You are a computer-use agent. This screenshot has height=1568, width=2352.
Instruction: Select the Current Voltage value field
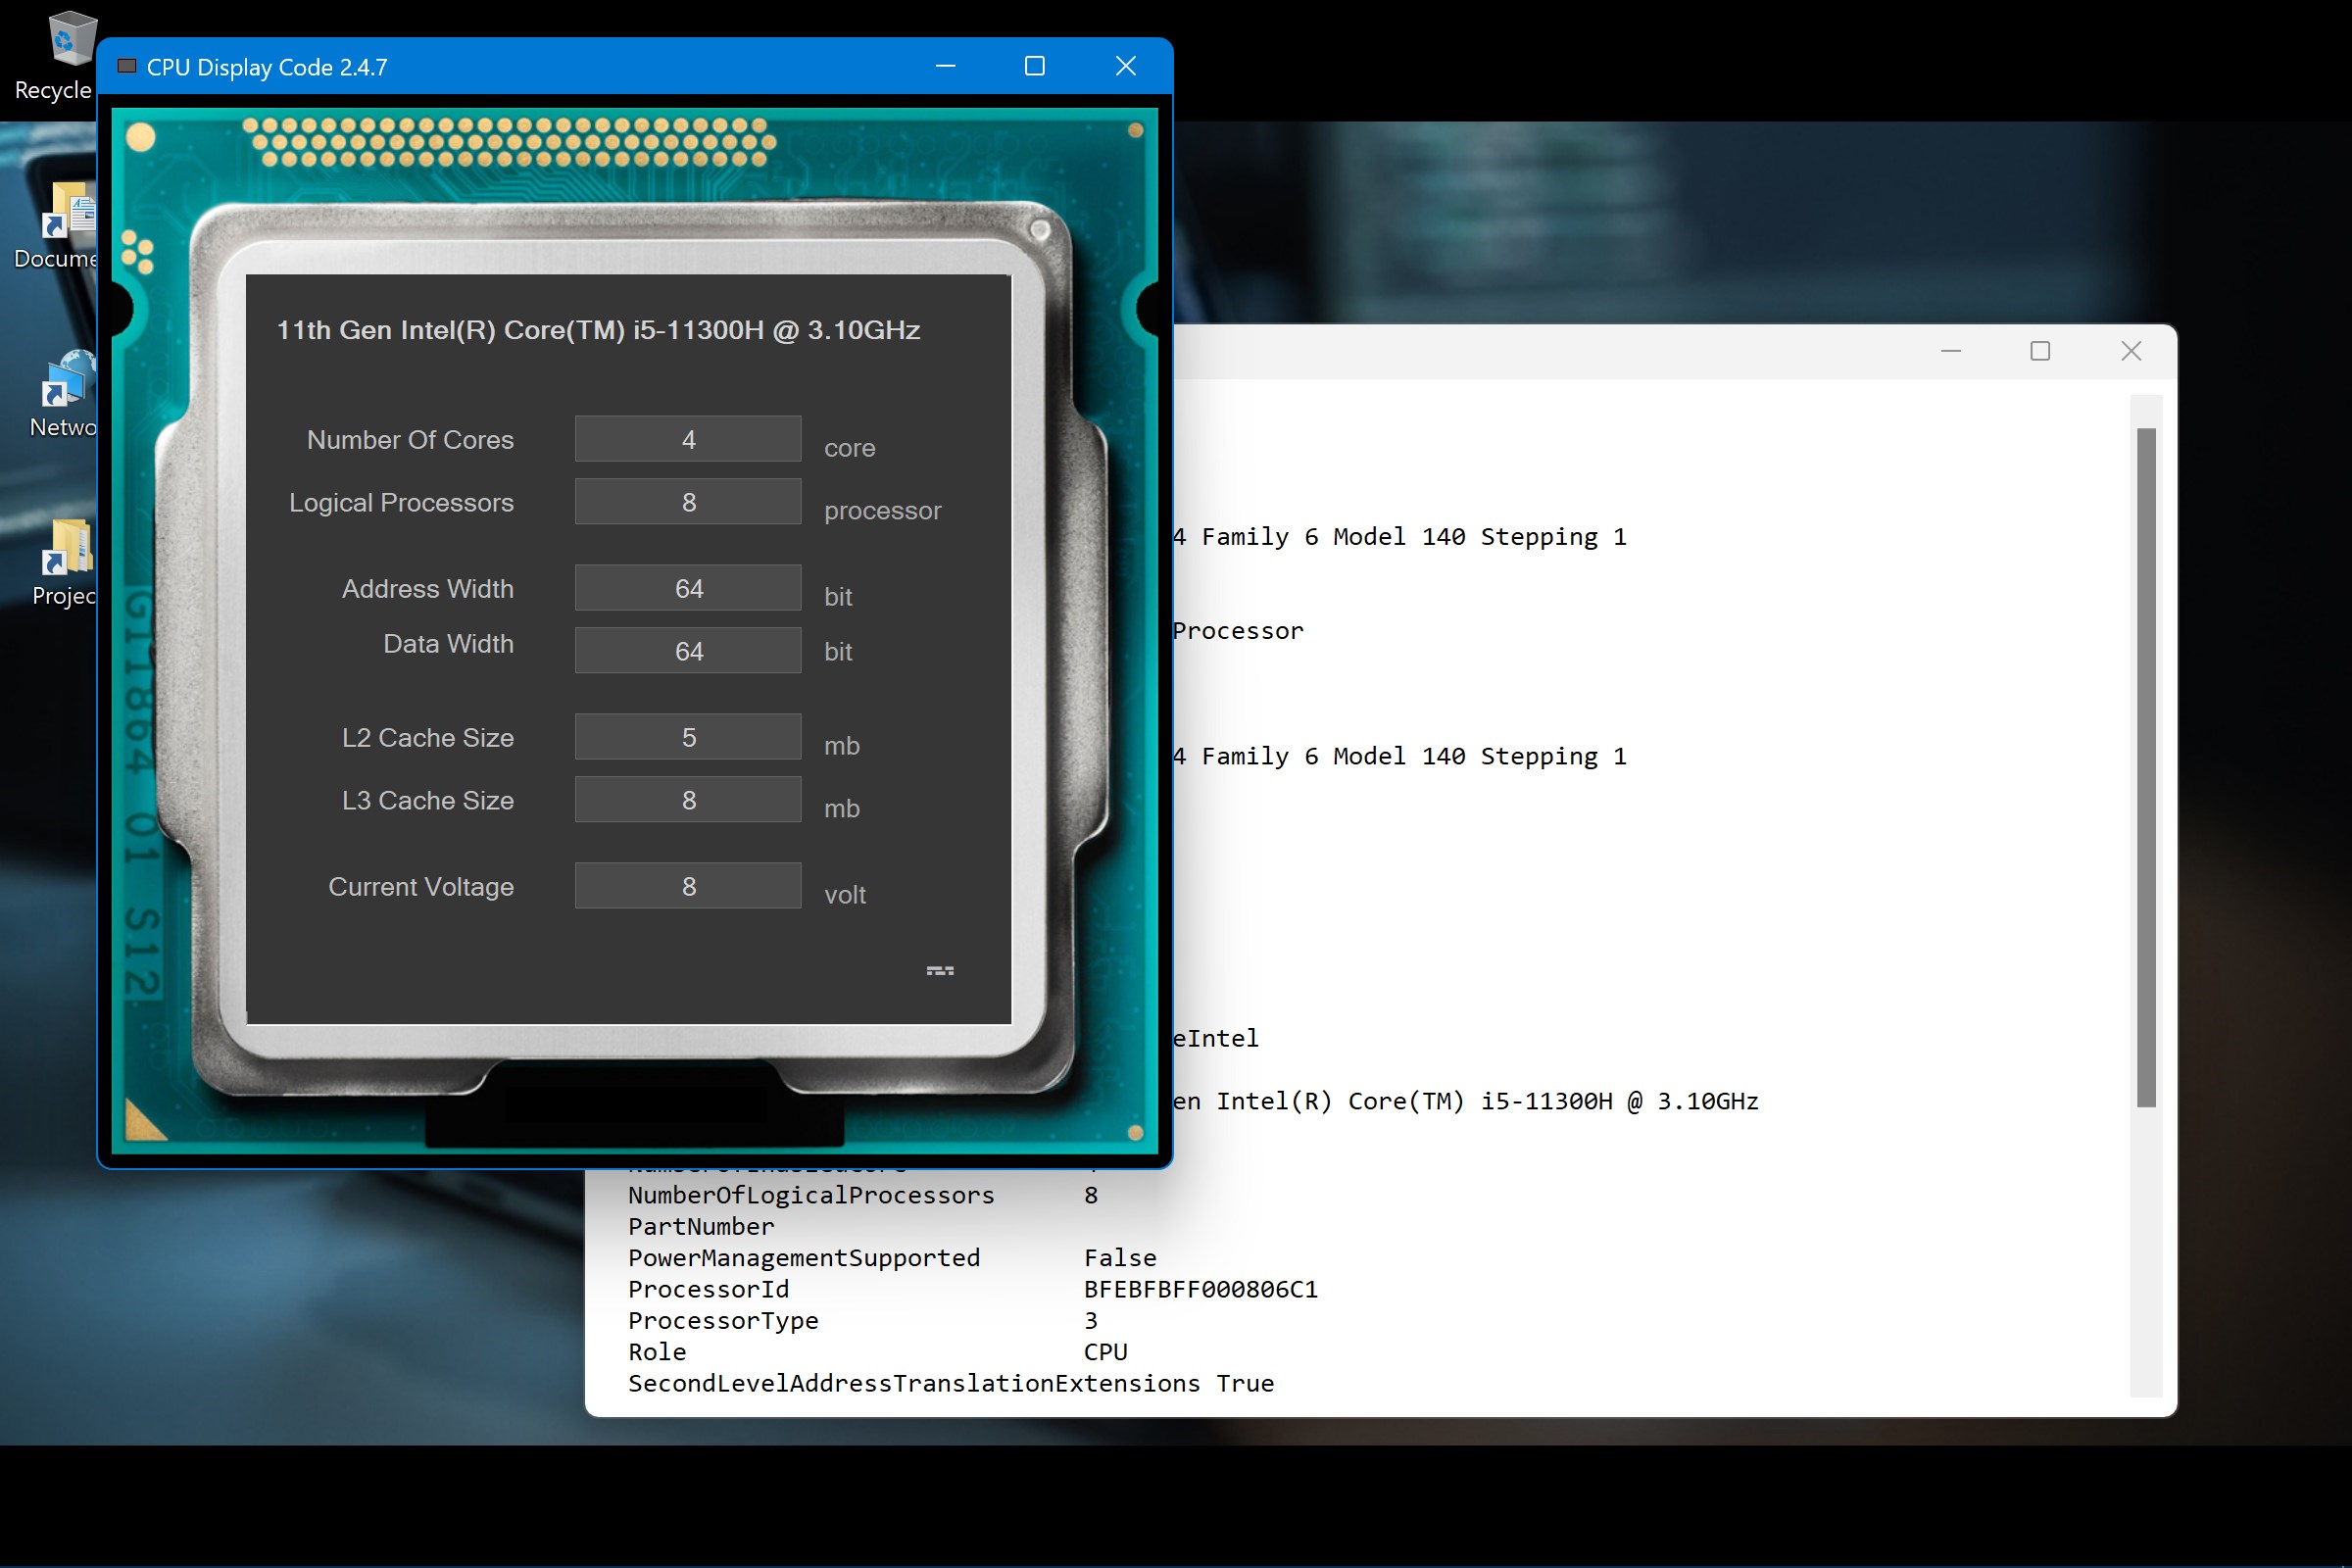(688, 886)
